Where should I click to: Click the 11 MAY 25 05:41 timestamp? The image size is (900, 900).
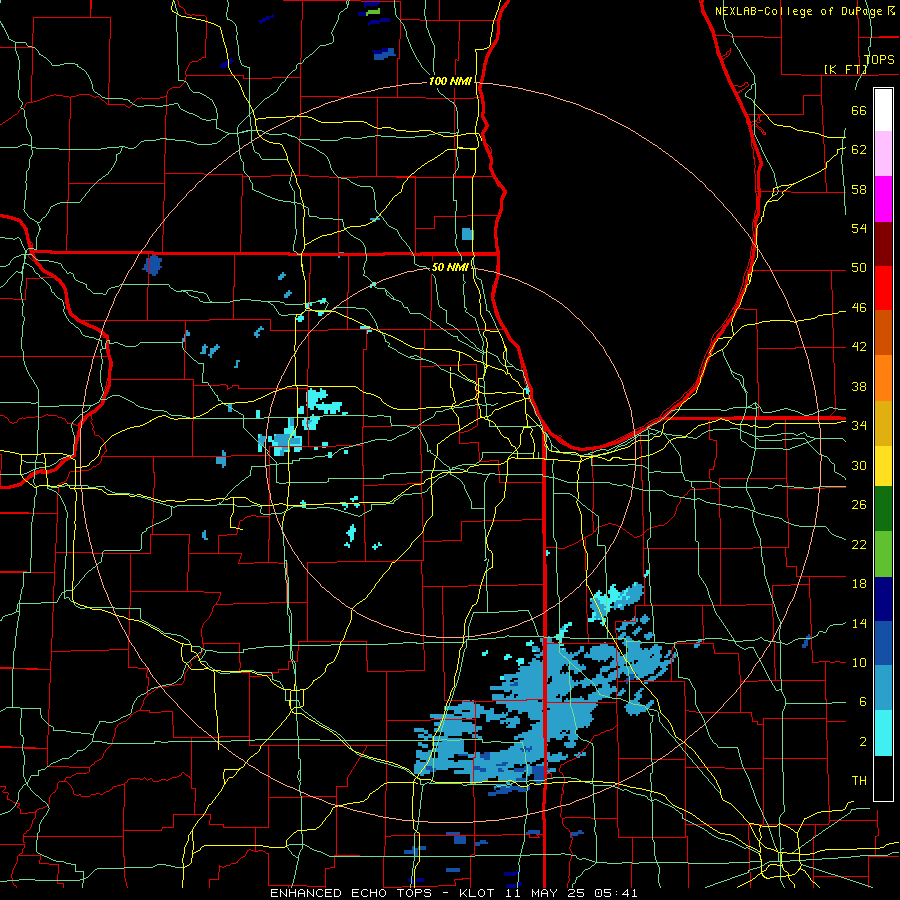pyautogui.click(x=571, y=893)
